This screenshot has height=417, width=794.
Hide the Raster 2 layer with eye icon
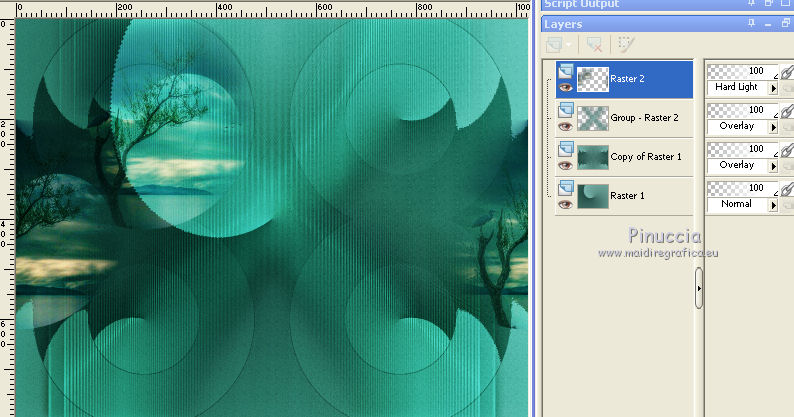click(565, 88)
